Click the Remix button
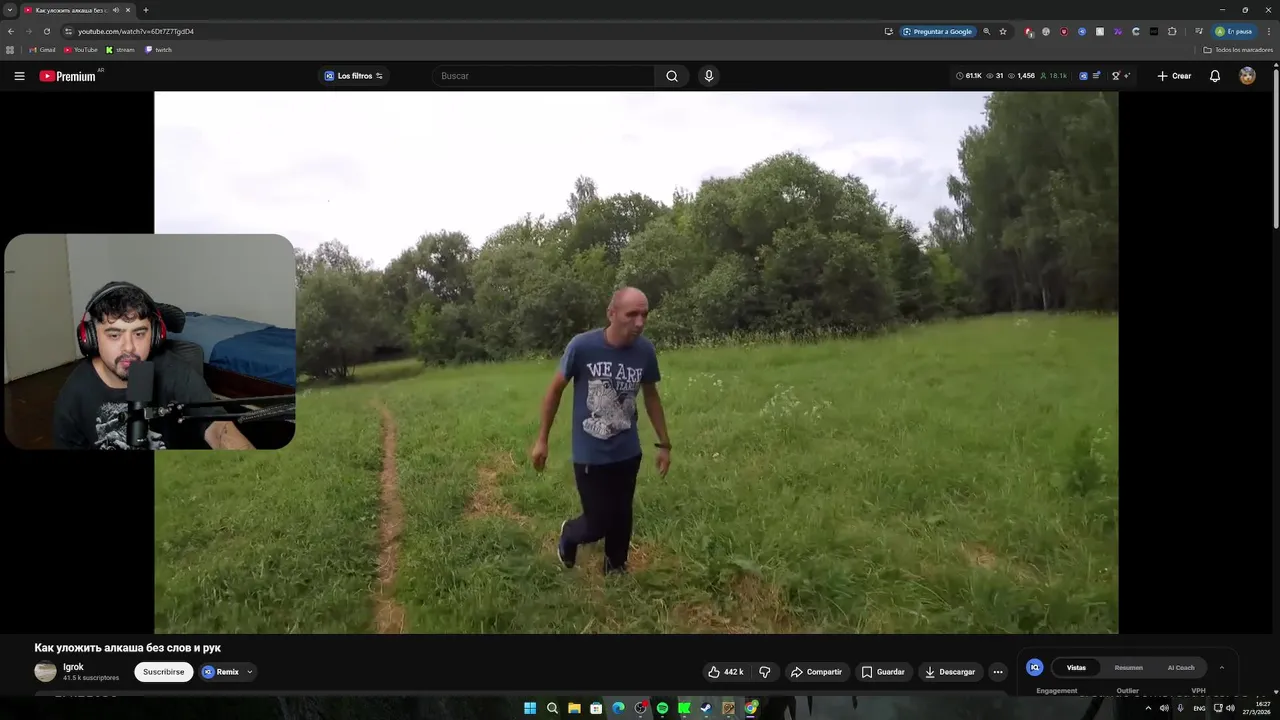 coord(222,672)
